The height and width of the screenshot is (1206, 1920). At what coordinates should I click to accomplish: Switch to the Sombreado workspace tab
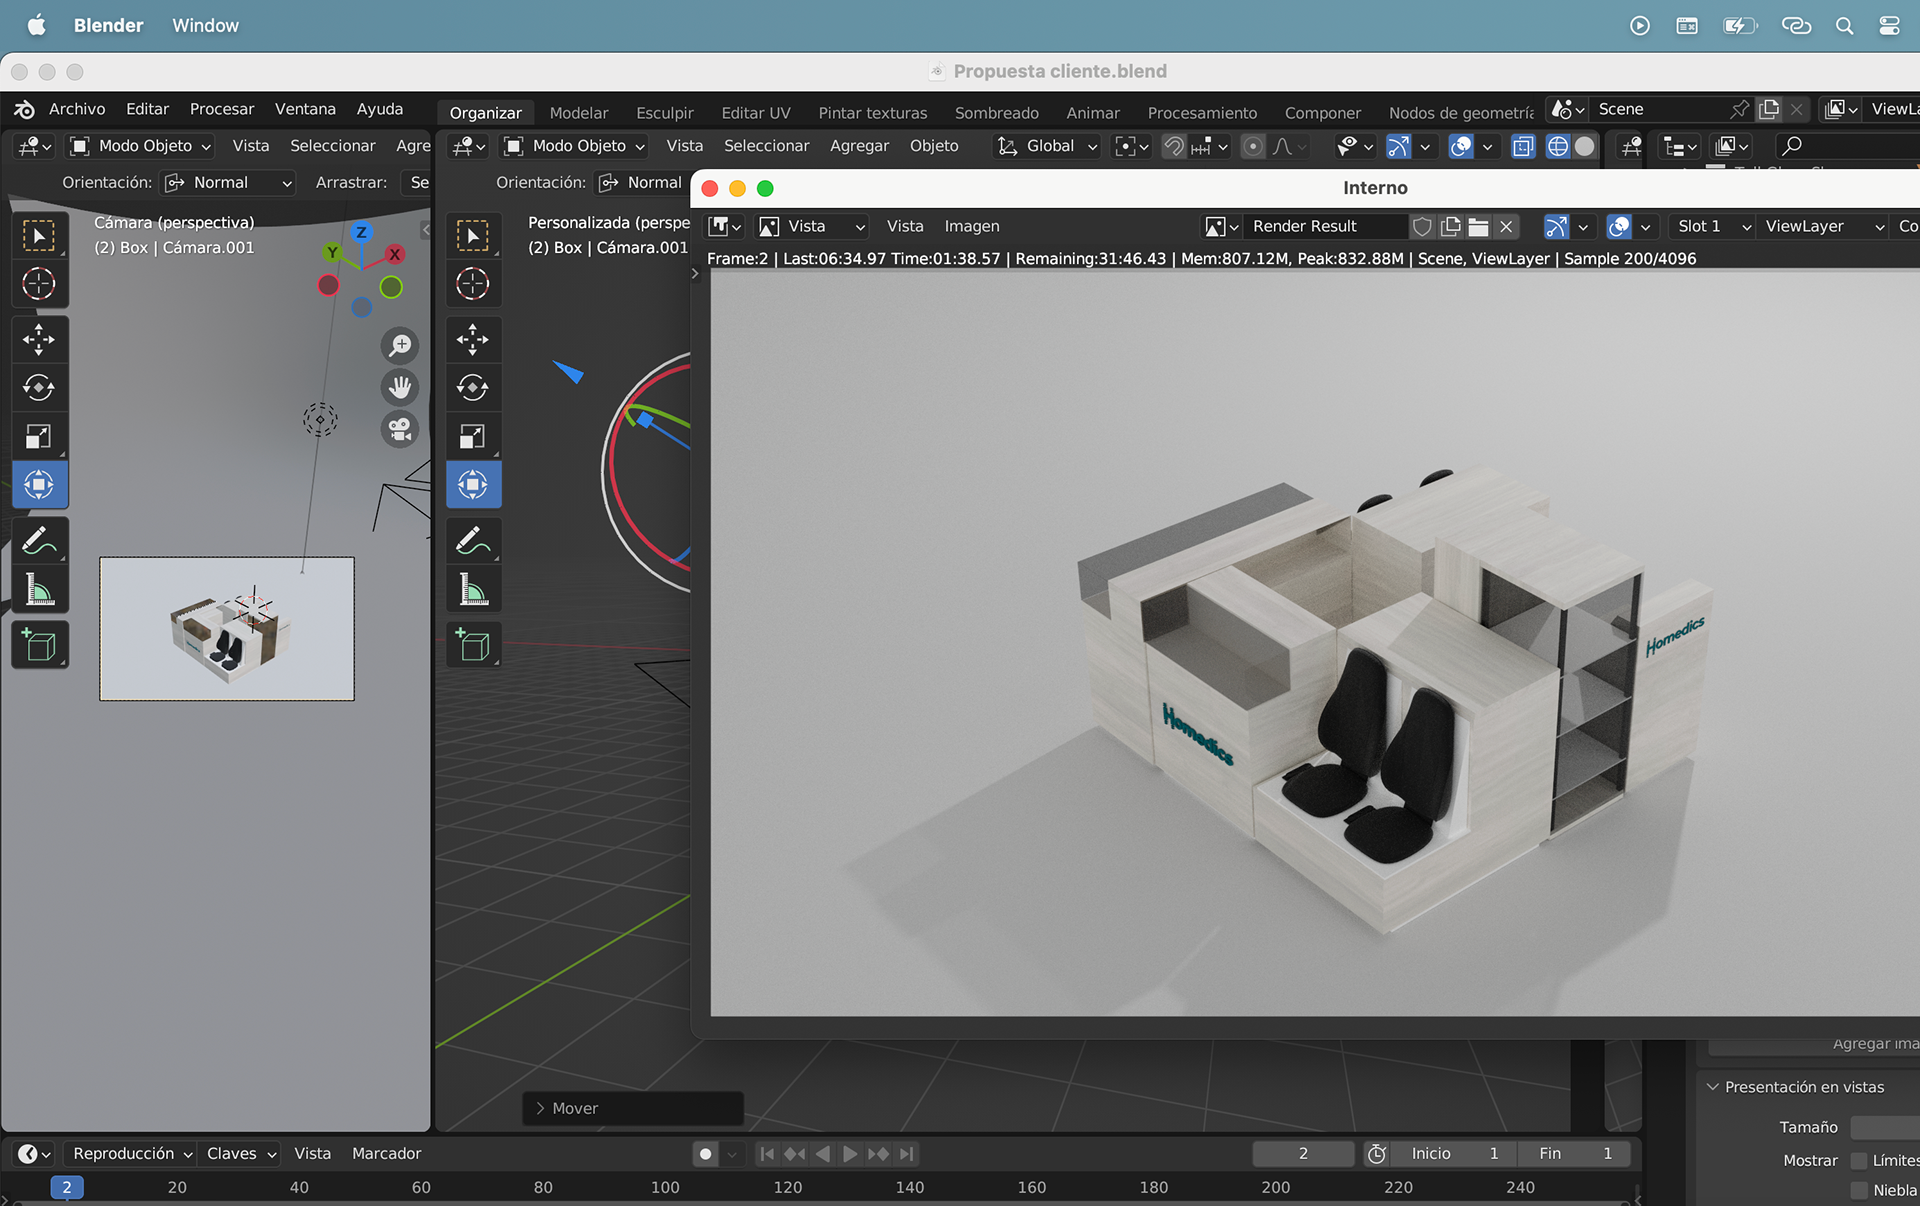997,113
